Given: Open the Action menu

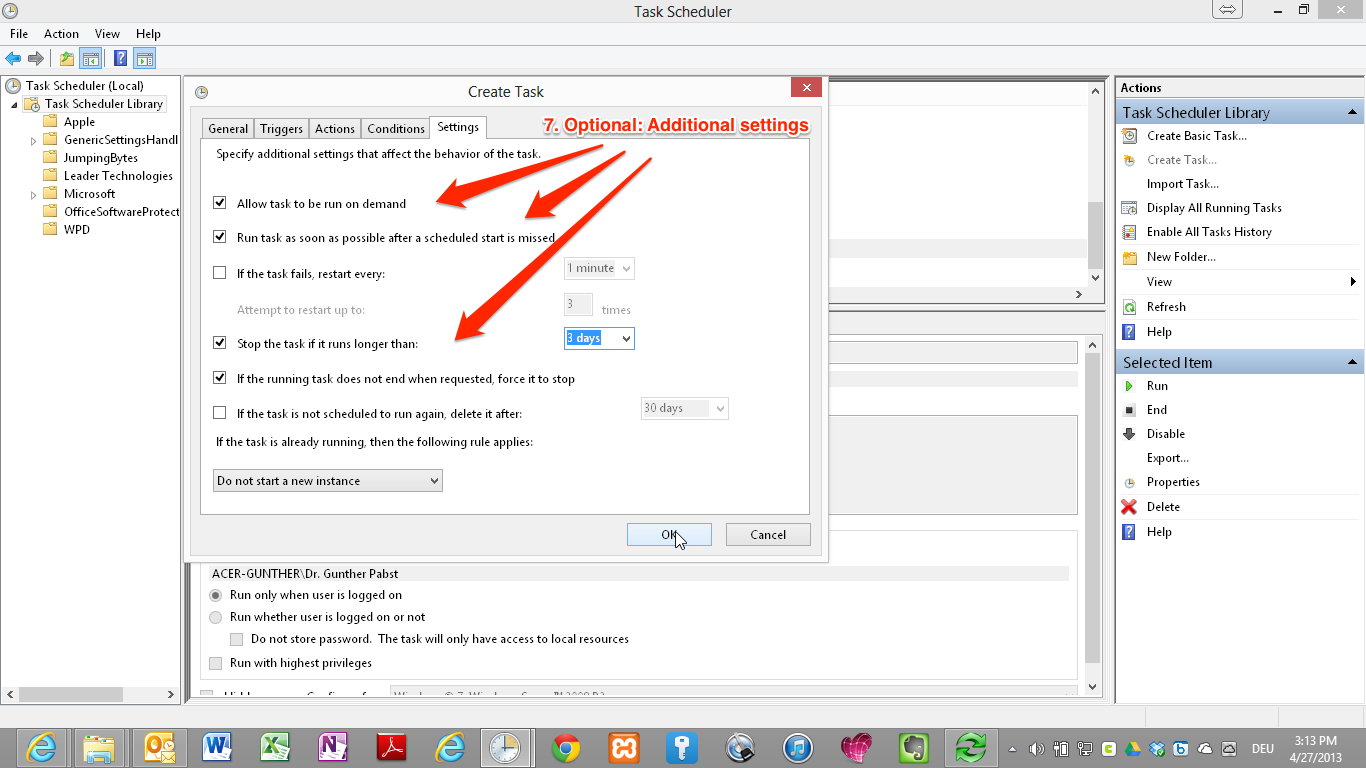Looking at the screenshot, I should click(x=61, y=34).
